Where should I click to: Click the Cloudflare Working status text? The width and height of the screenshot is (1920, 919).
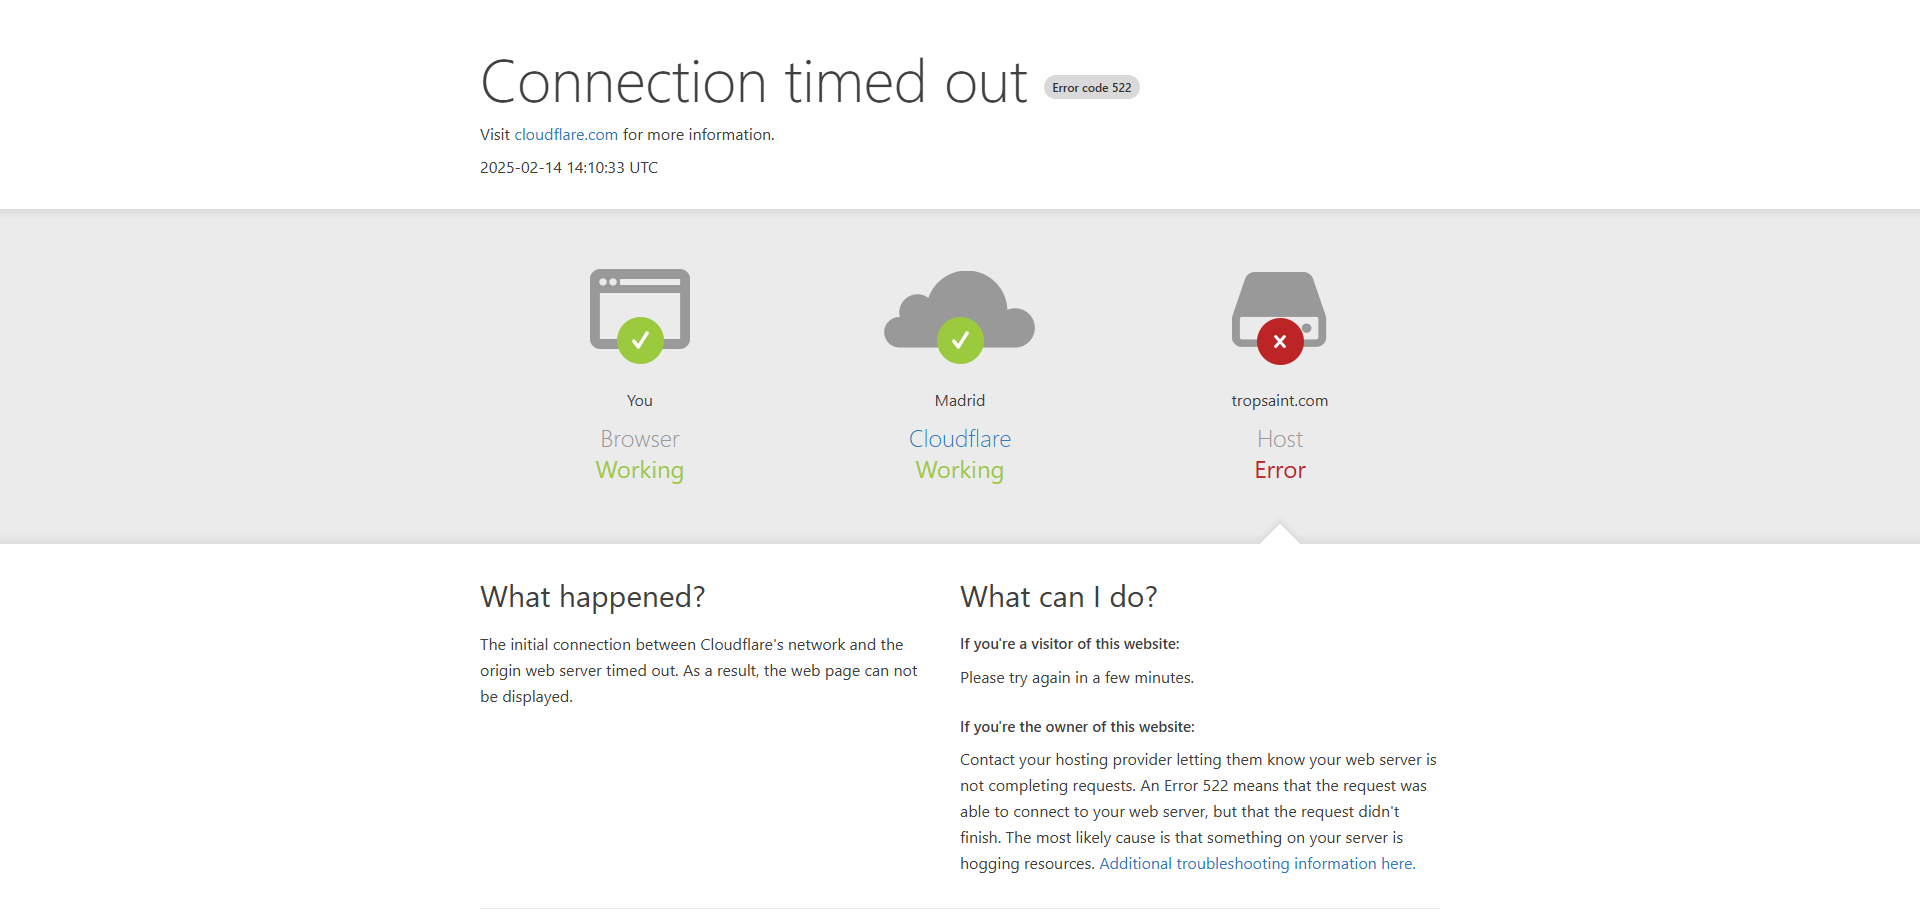pos(960,470)
